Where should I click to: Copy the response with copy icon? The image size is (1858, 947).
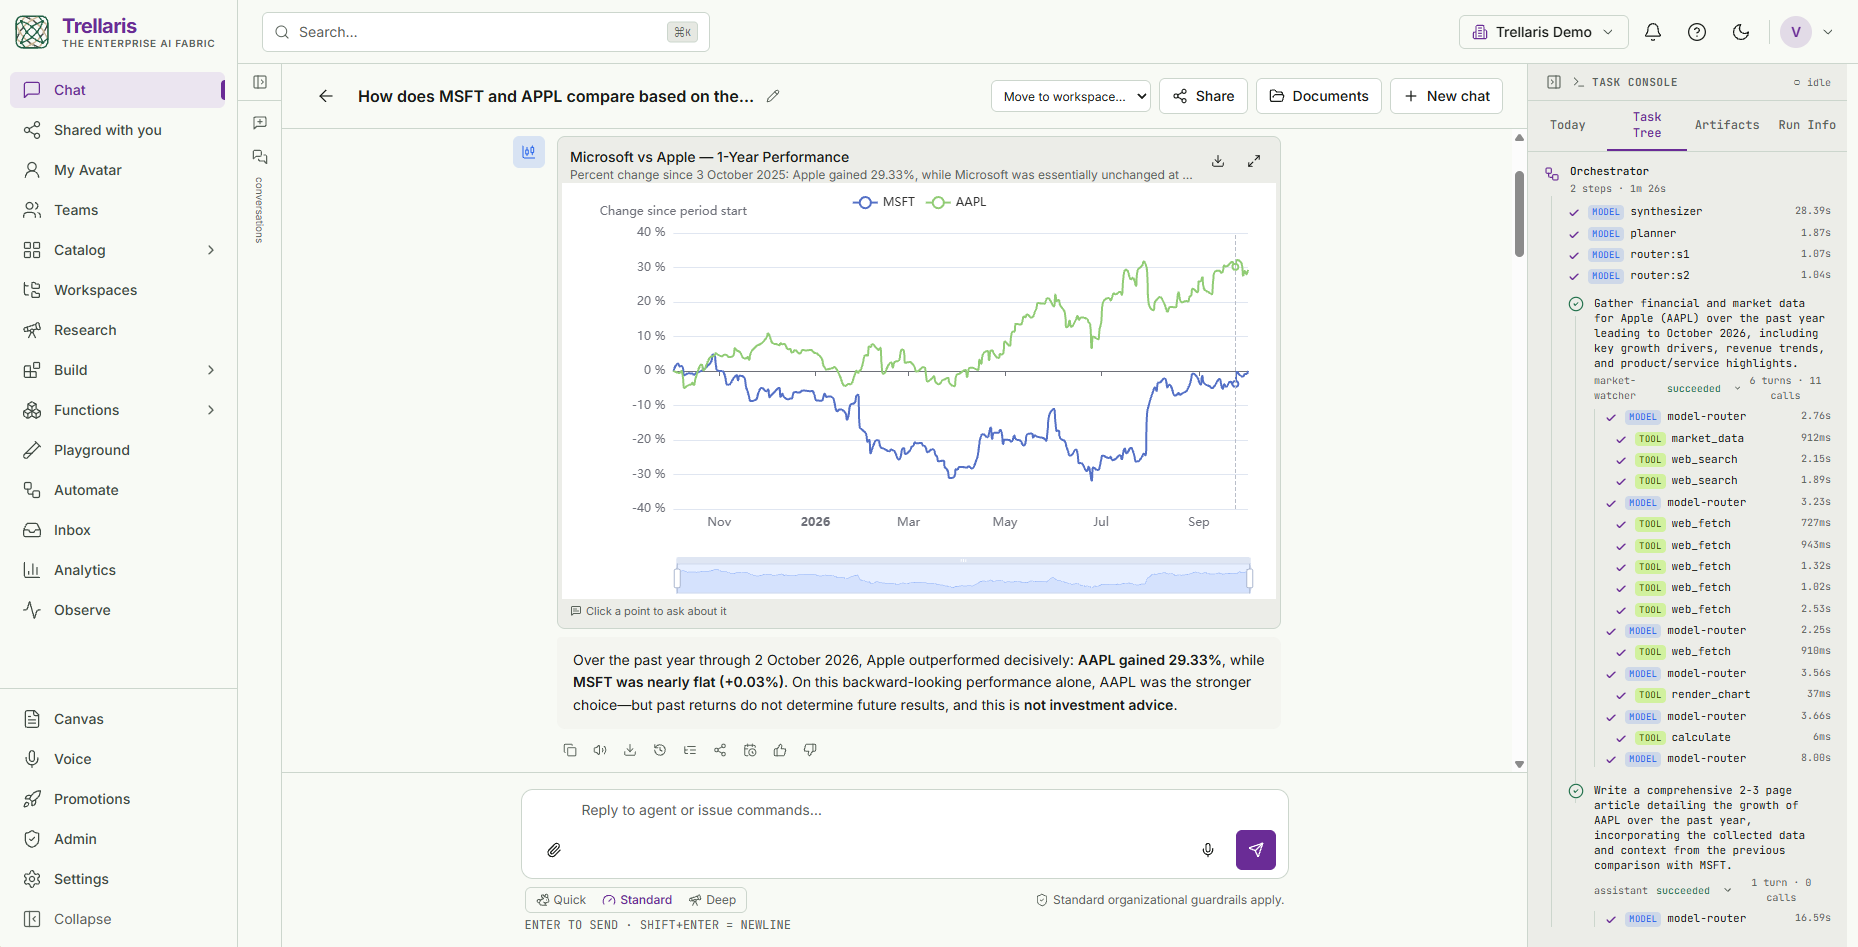click(570, 750)
